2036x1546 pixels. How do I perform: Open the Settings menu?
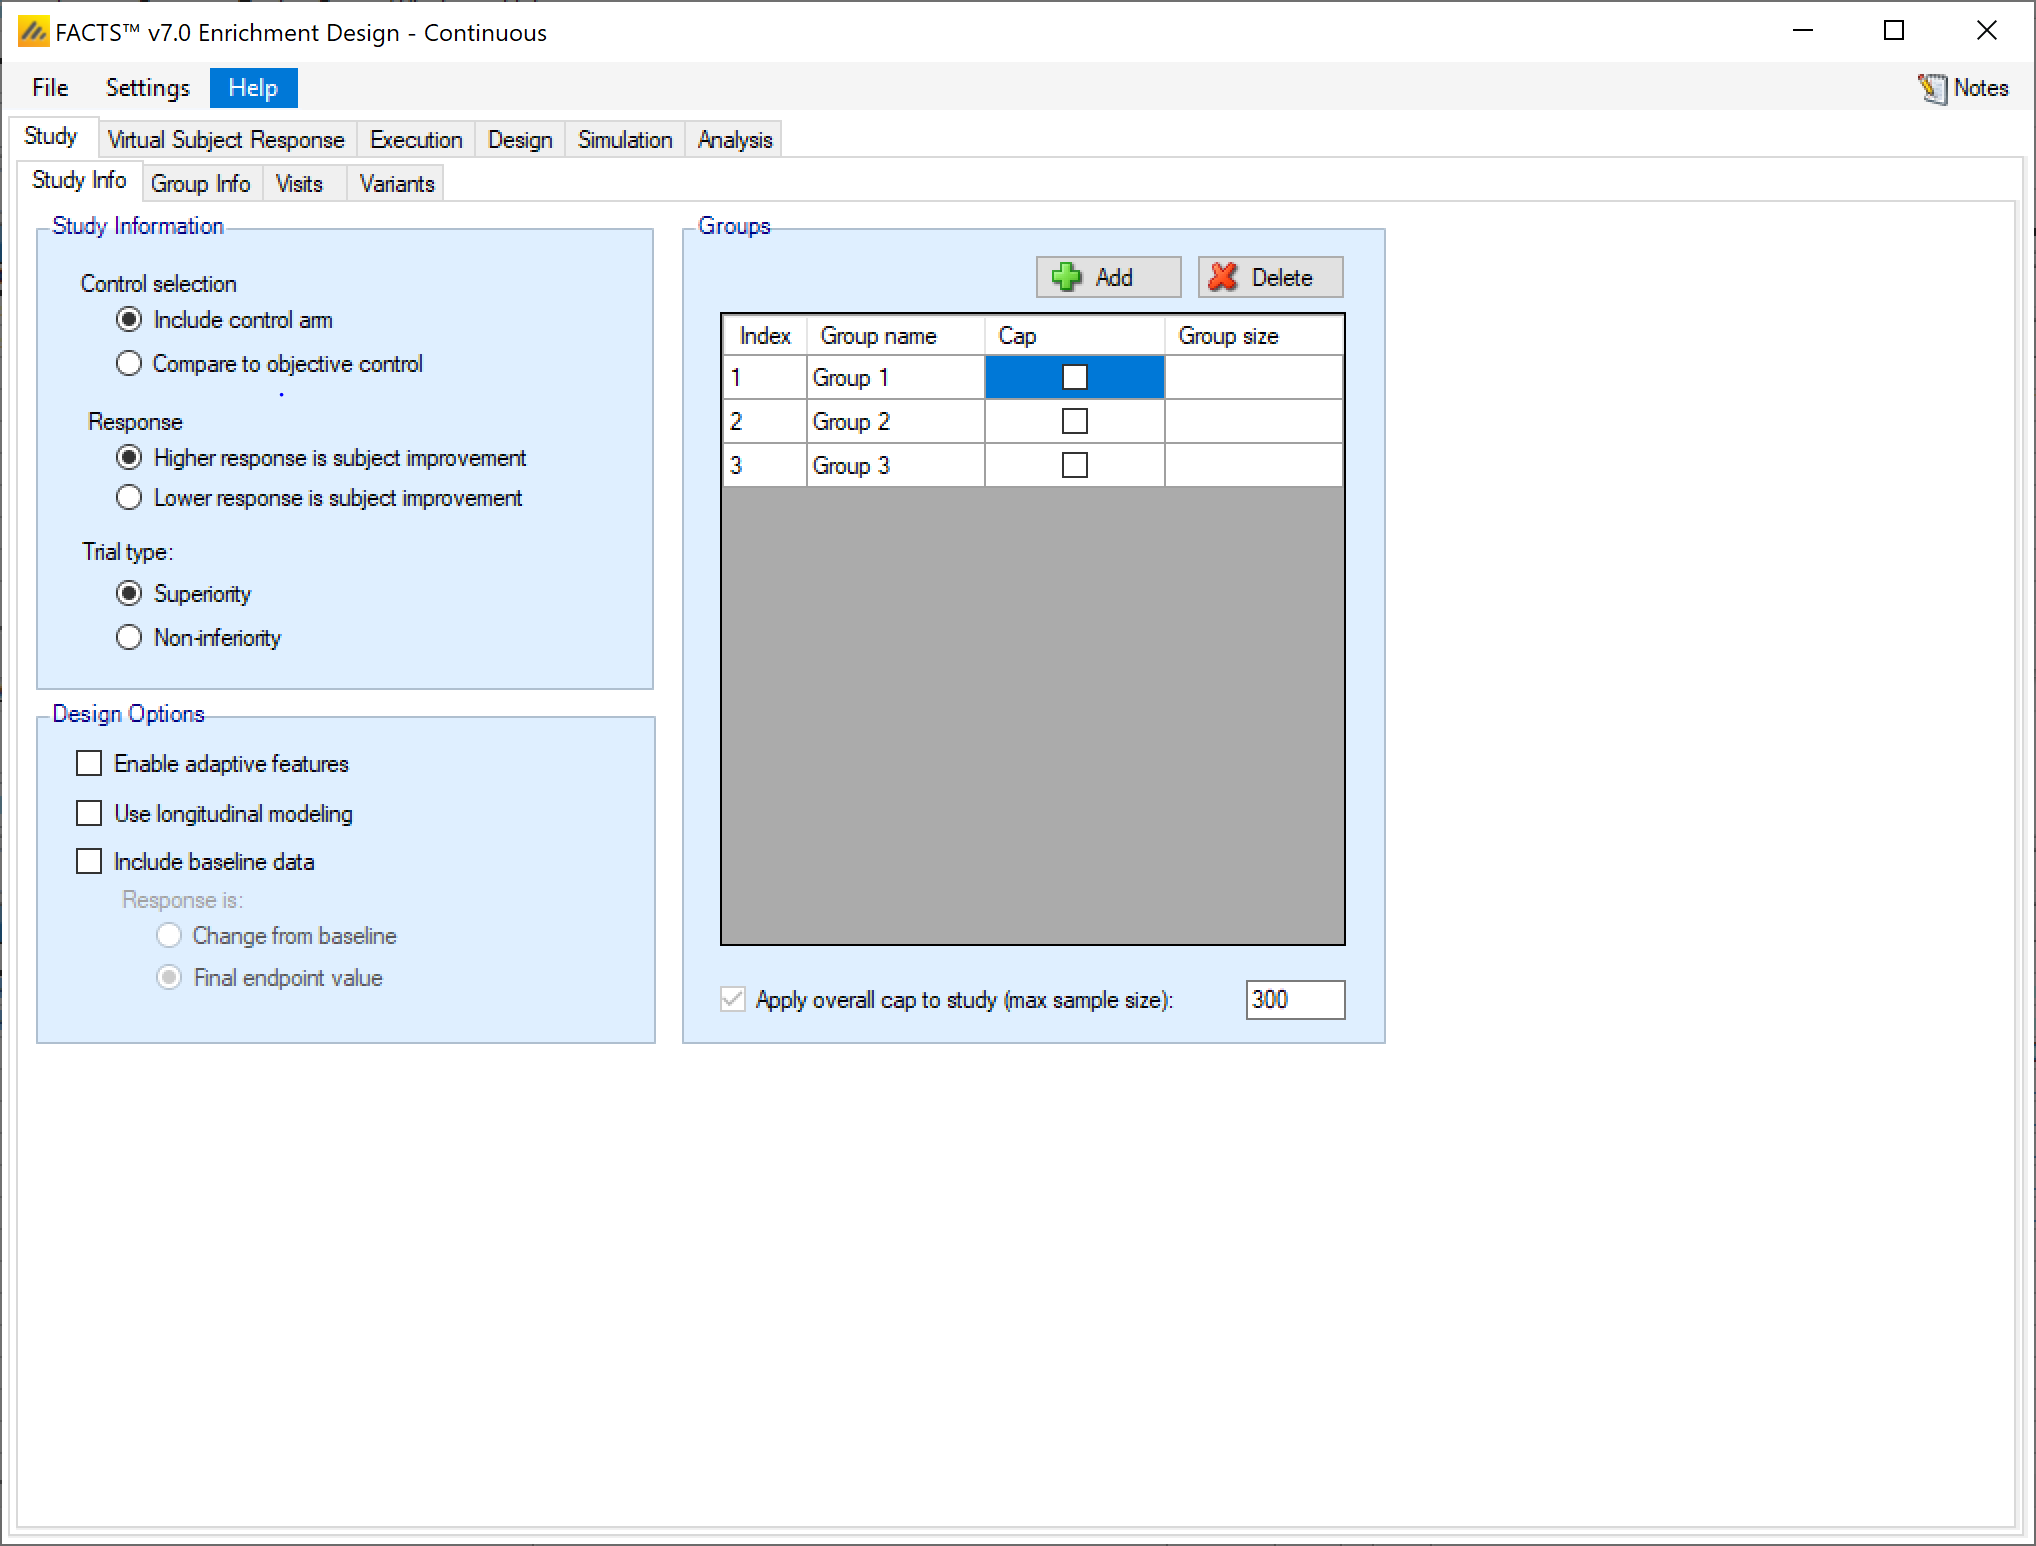pyautogui.click(x=147, y=88)
